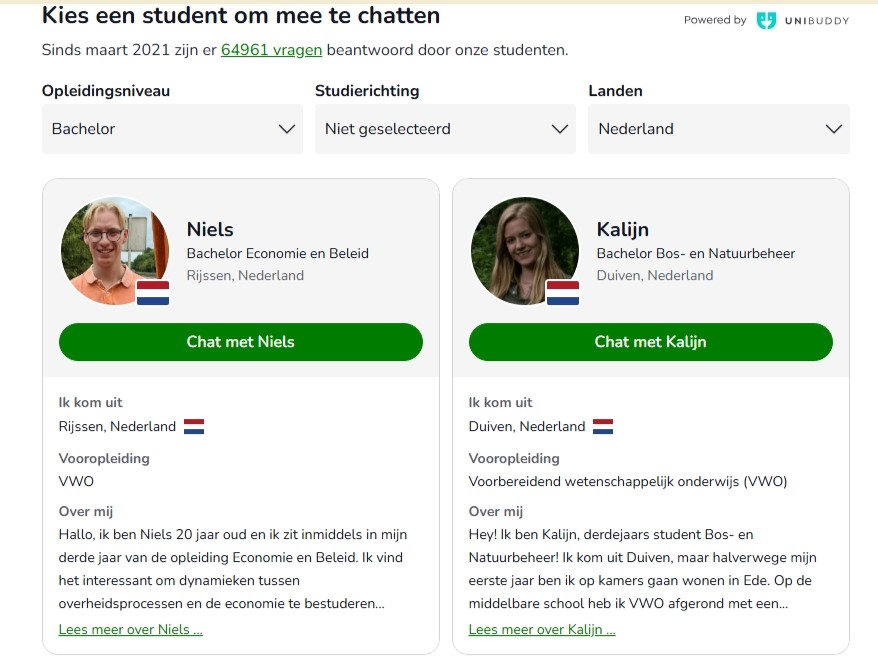Click the chevron arrow in Studierichting dropdown
878x662 pixels.
[x=560, y=129]
